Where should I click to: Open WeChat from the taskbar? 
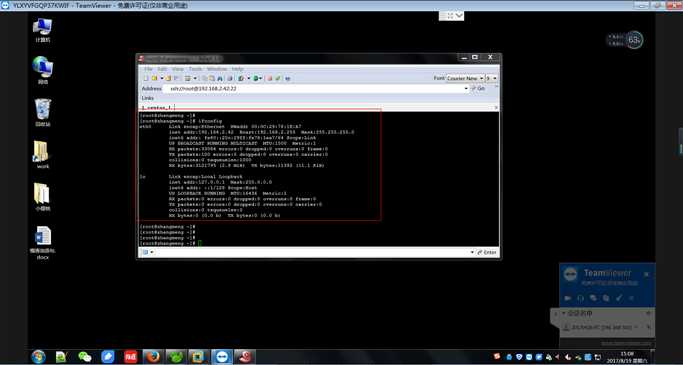click(x=85, y=357)
